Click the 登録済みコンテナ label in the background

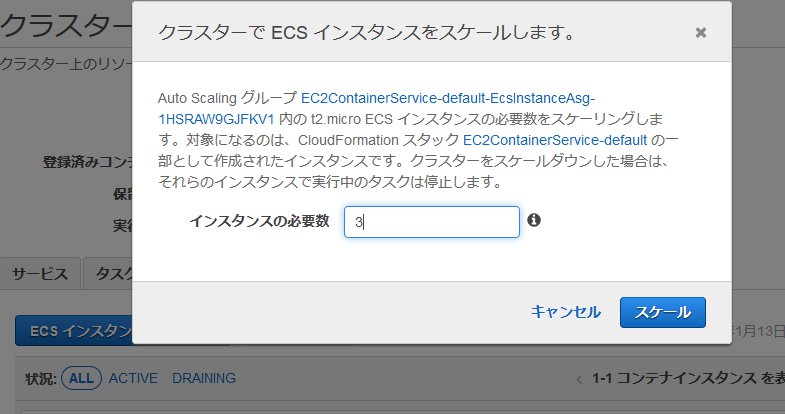click(87, 162)
